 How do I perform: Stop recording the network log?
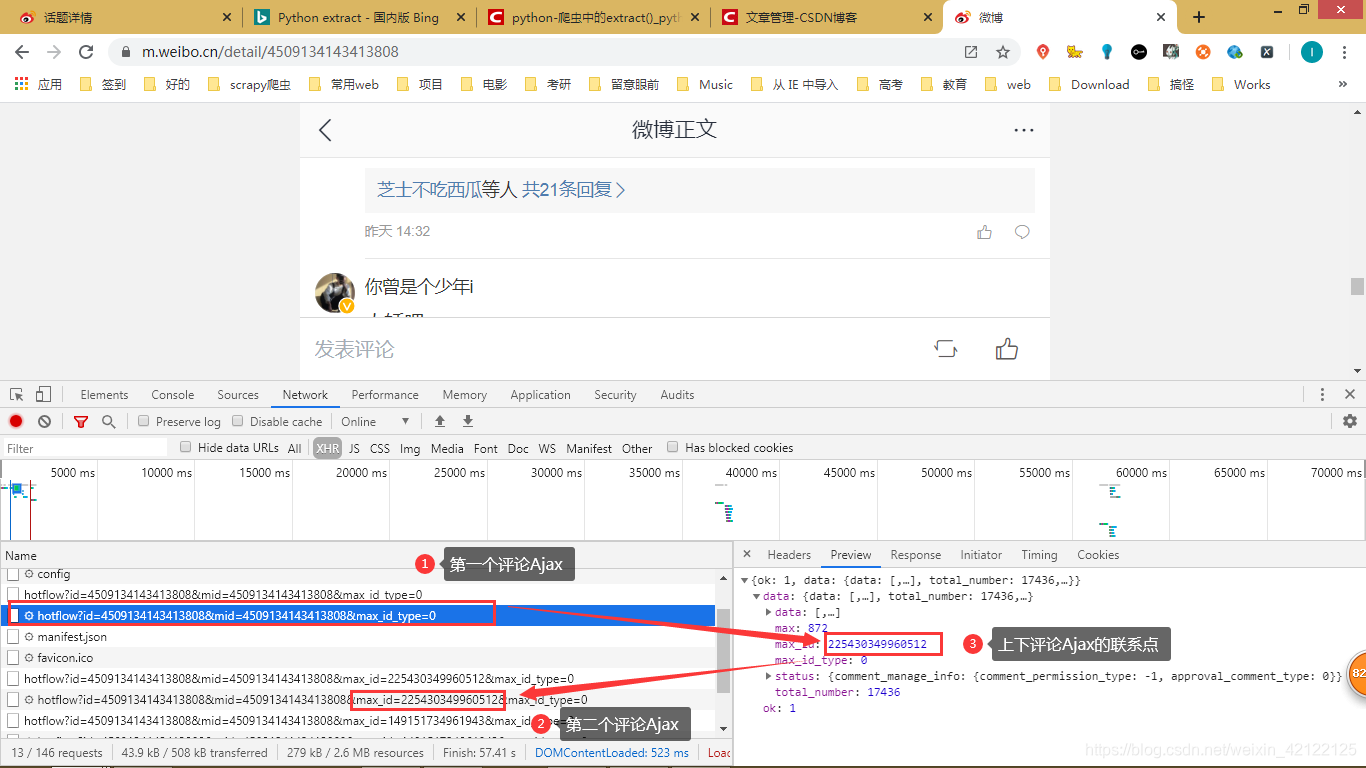click(16, 421)
